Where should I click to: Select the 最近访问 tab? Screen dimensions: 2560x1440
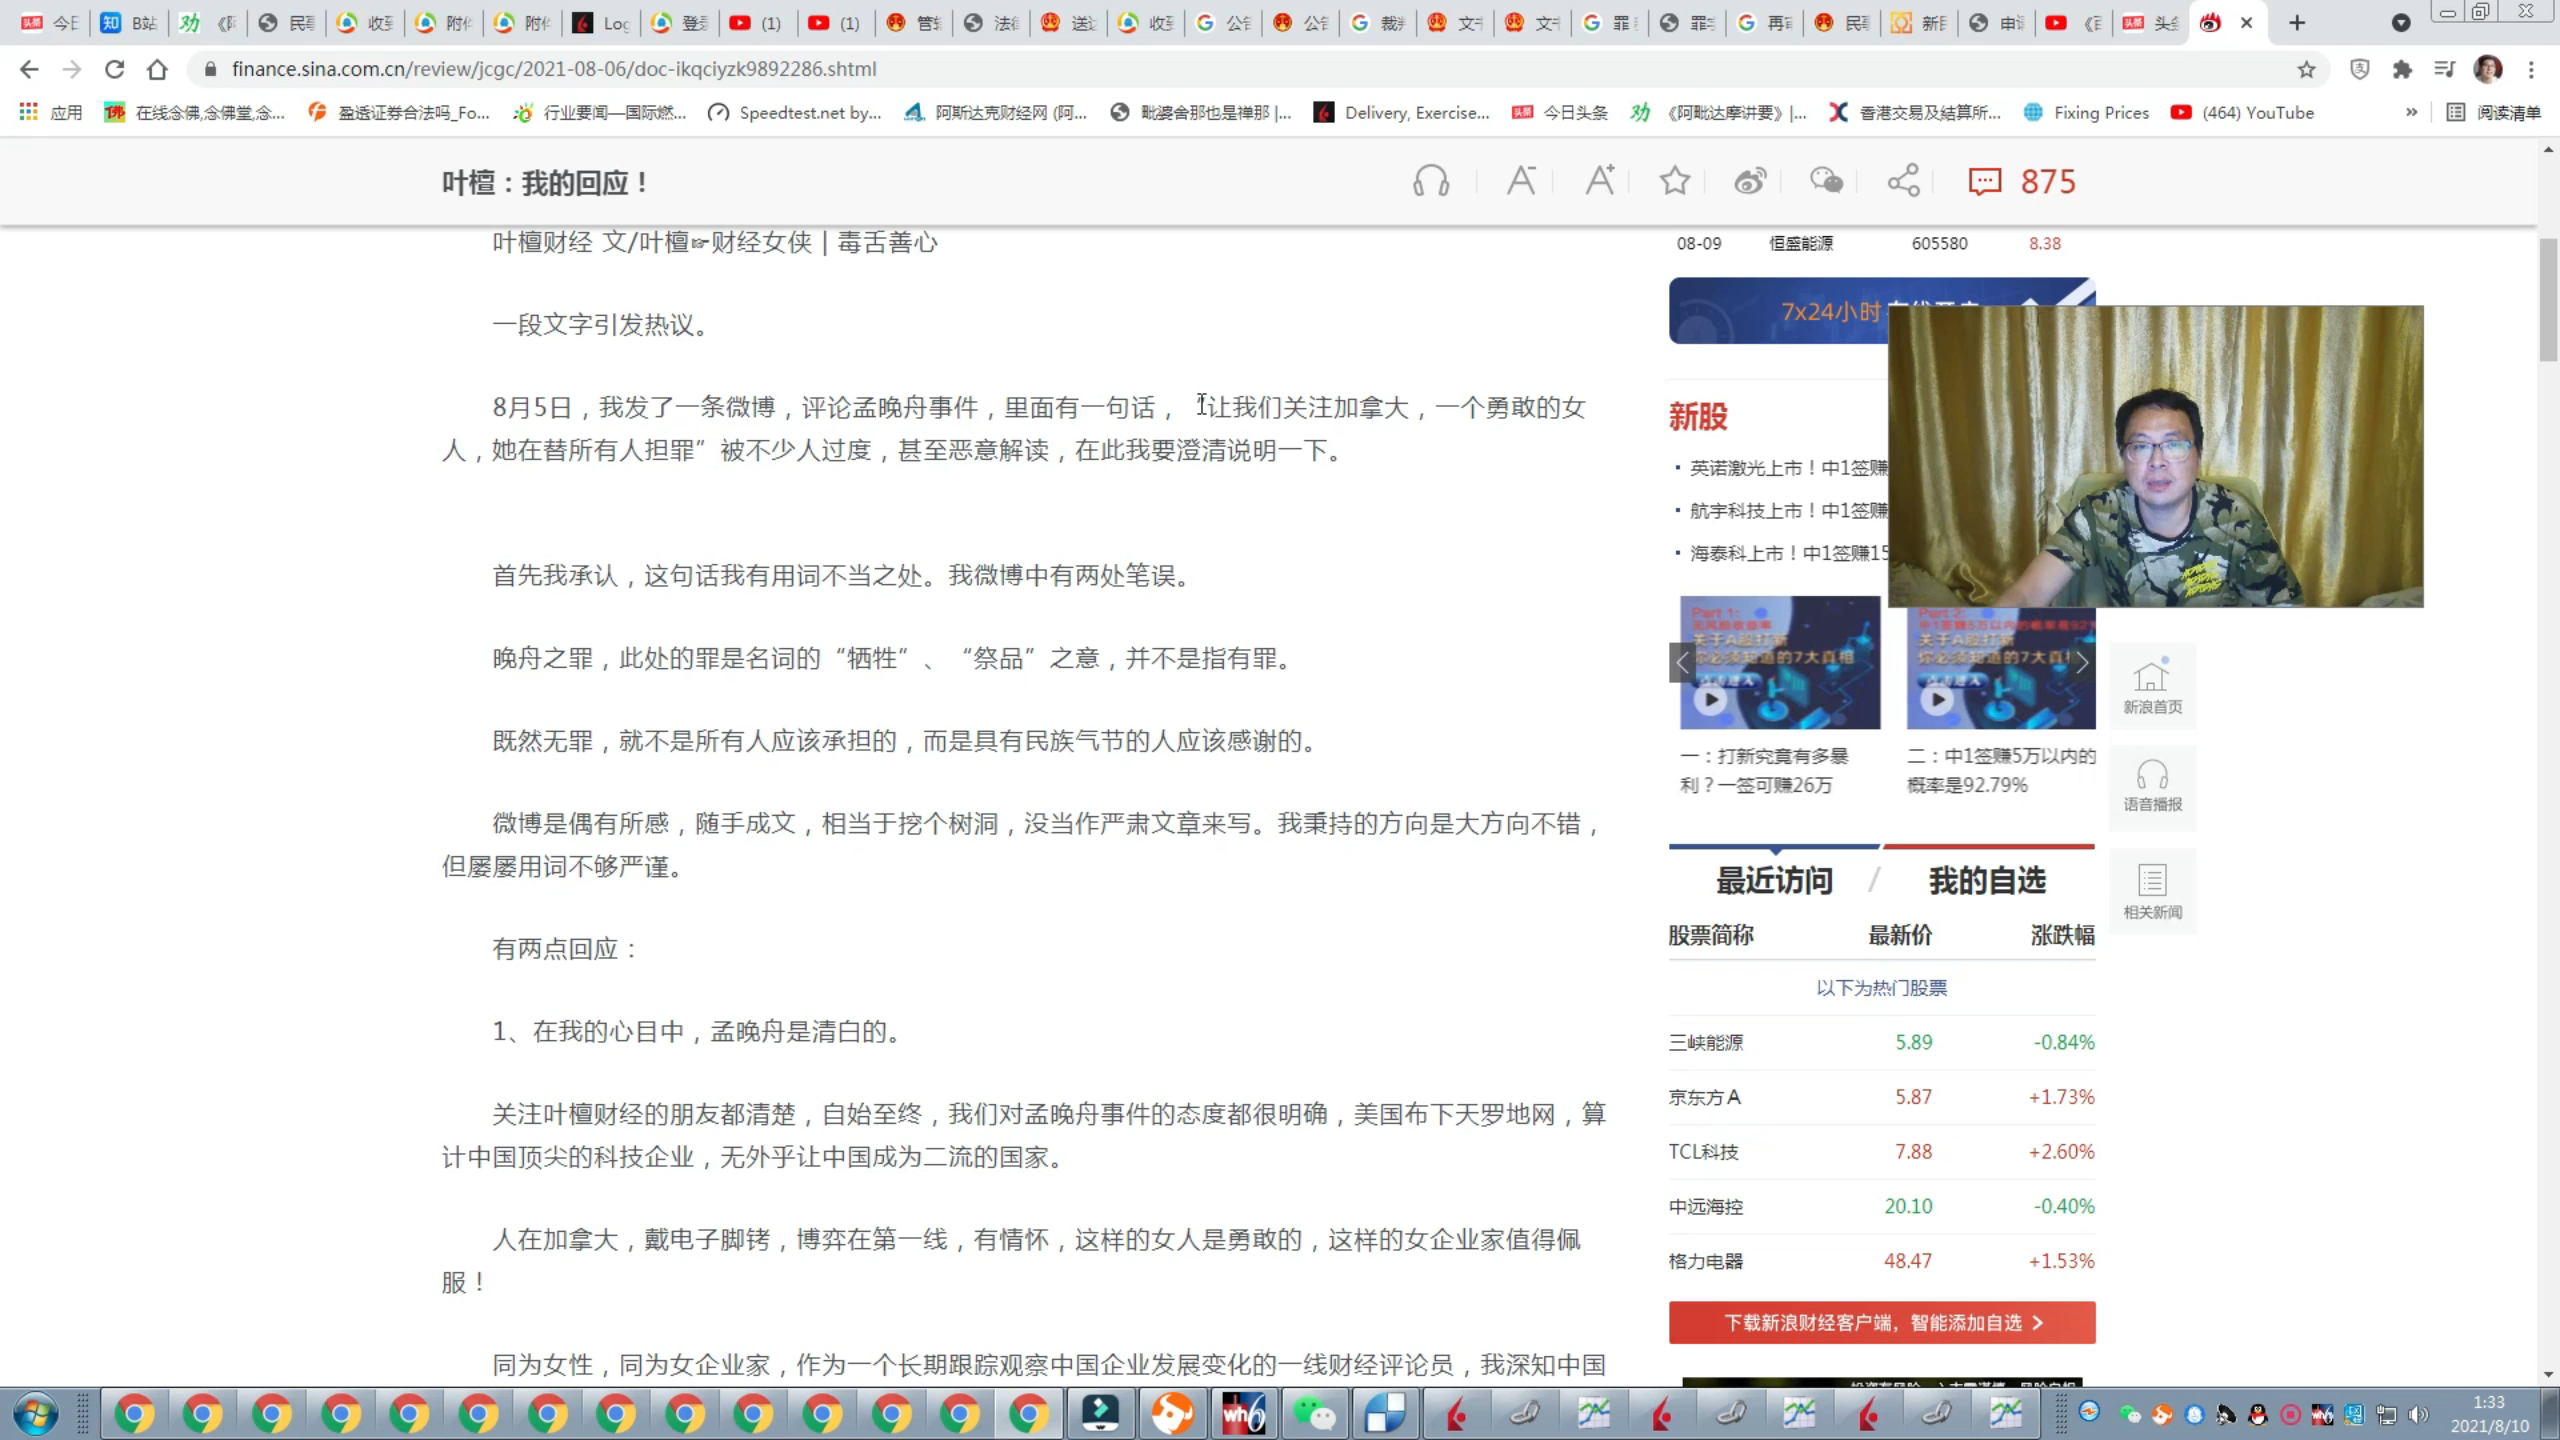(x=1774, y=881)
